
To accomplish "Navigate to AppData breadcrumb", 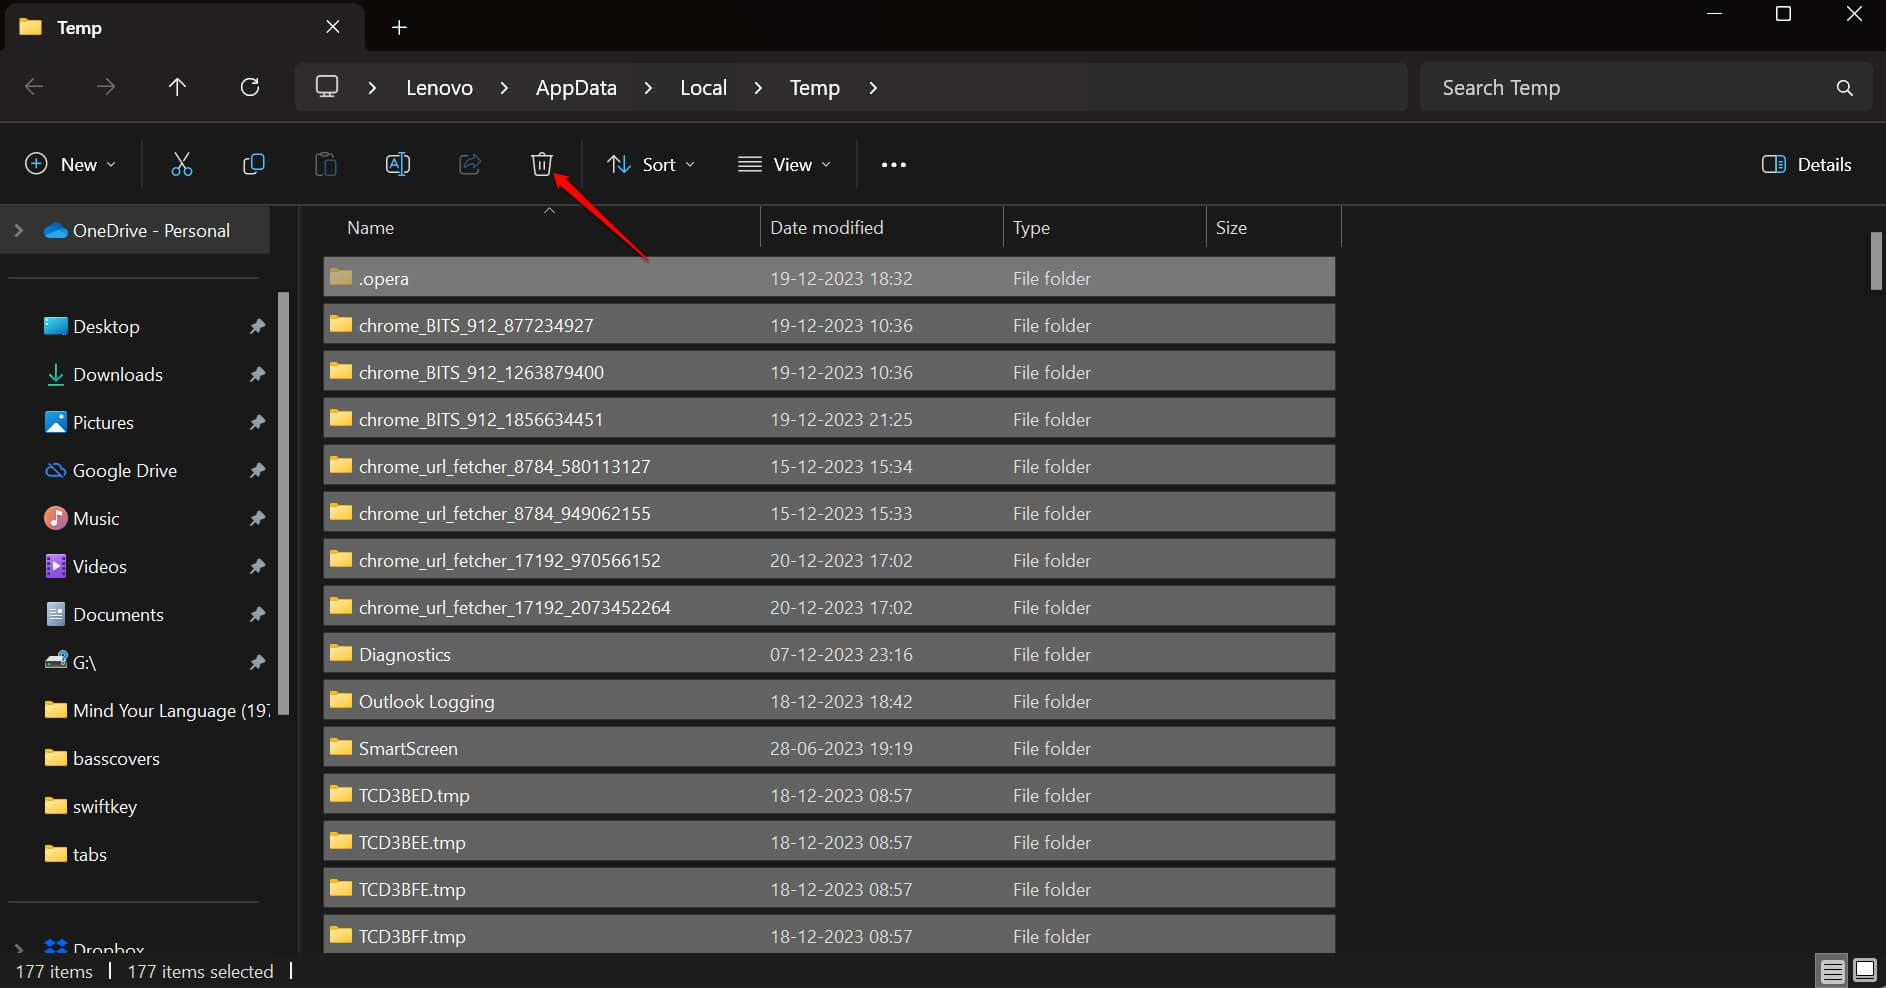I will tap(576, 88).
